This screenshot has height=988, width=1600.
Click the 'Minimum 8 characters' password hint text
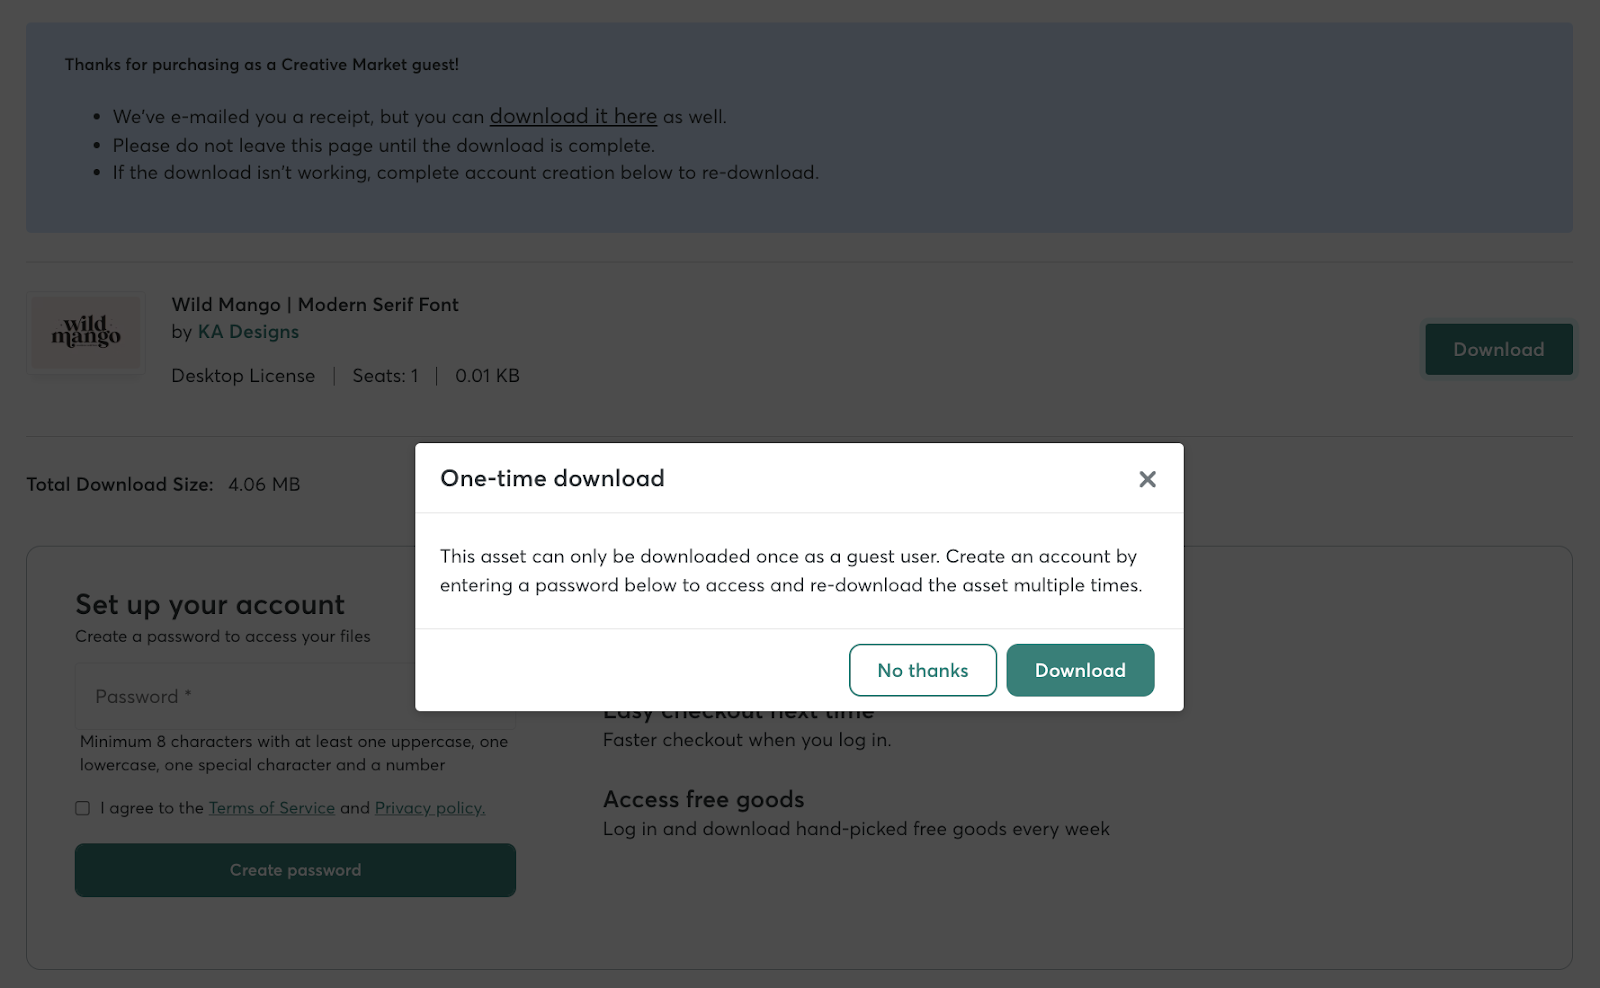coord(294,753)
